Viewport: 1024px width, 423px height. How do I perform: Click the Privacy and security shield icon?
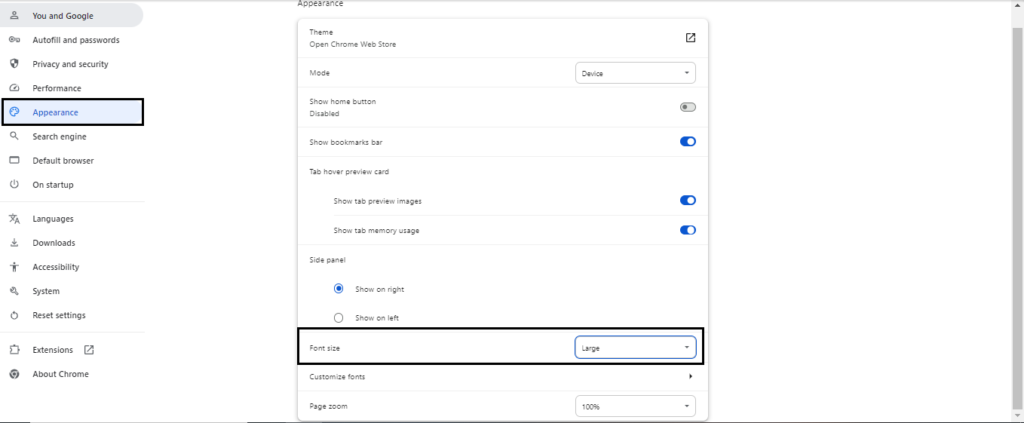(x=14, y=64)
